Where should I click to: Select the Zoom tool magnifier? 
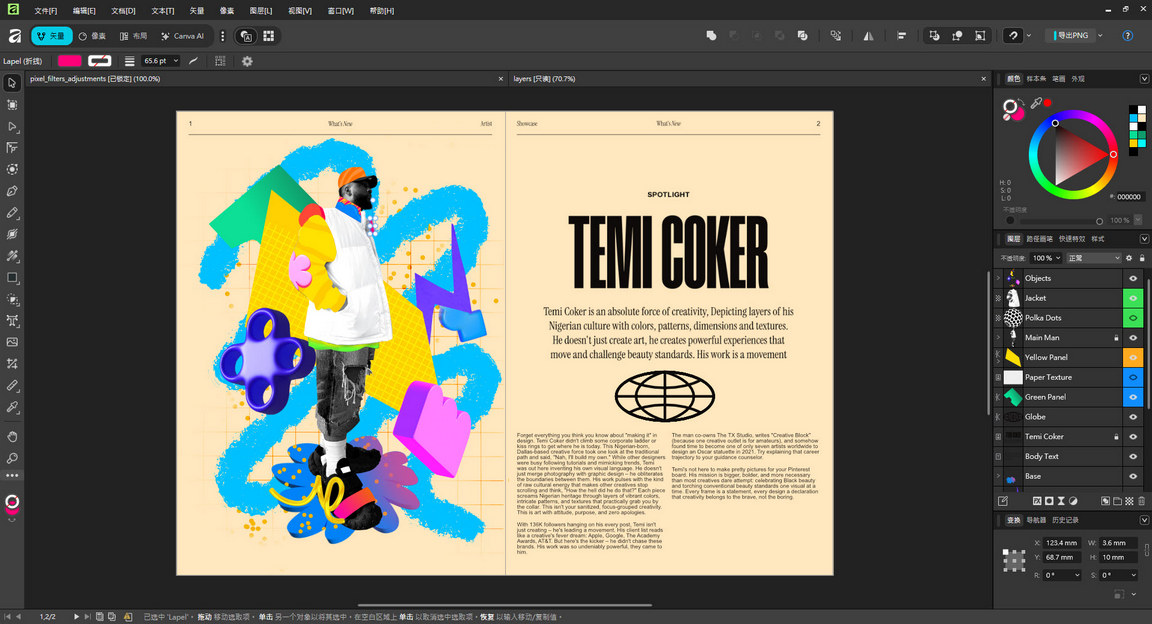[12, 459]
